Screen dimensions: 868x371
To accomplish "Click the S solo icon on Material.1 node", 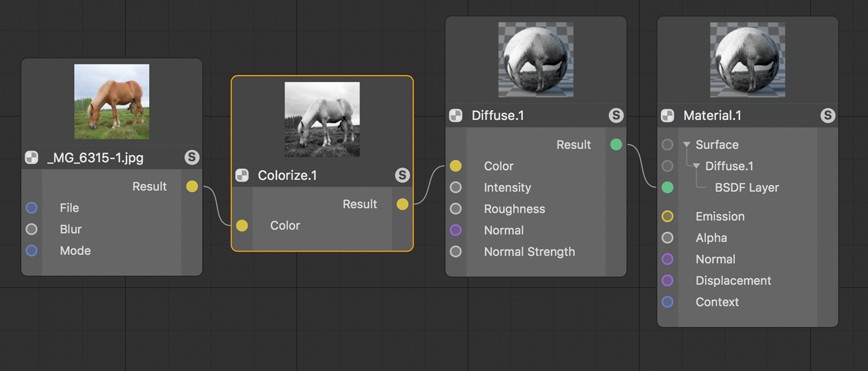I will [x=828, y=116].
